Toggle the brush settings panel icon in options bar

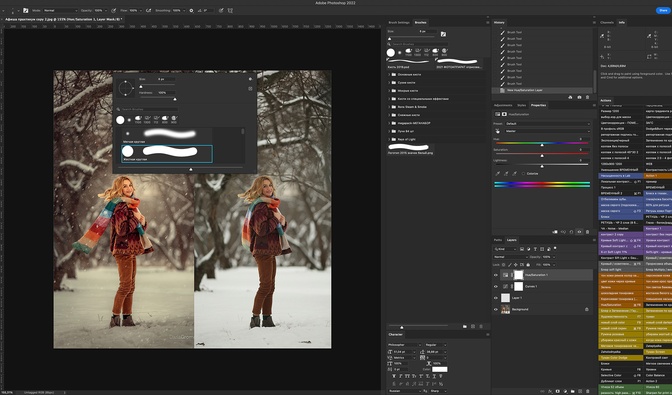(x=25, y=10)
